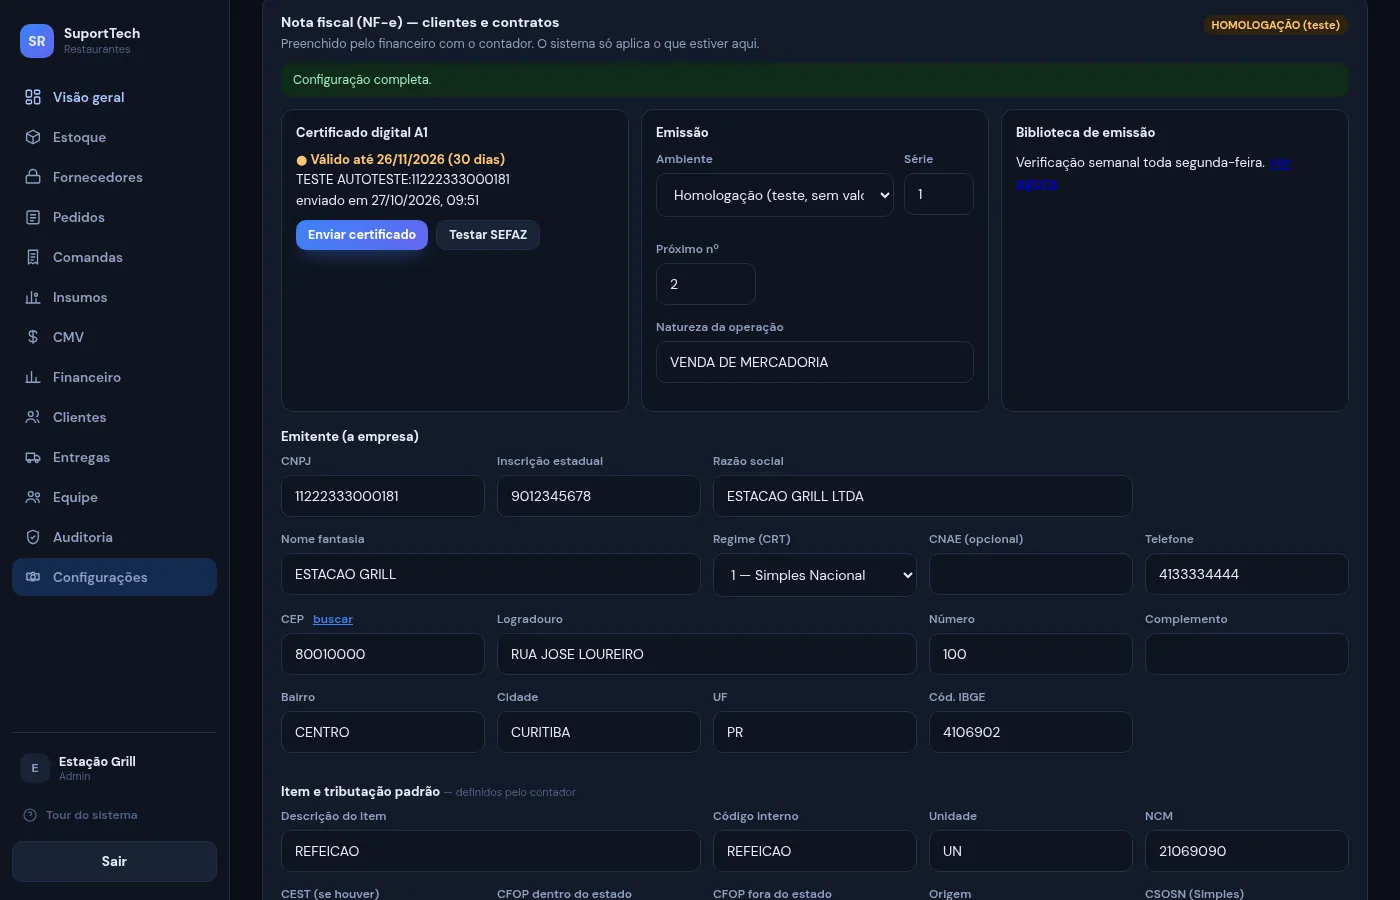Click the Próximo nº field
The image size is (1400, 900).
click(x=706, y=284)
